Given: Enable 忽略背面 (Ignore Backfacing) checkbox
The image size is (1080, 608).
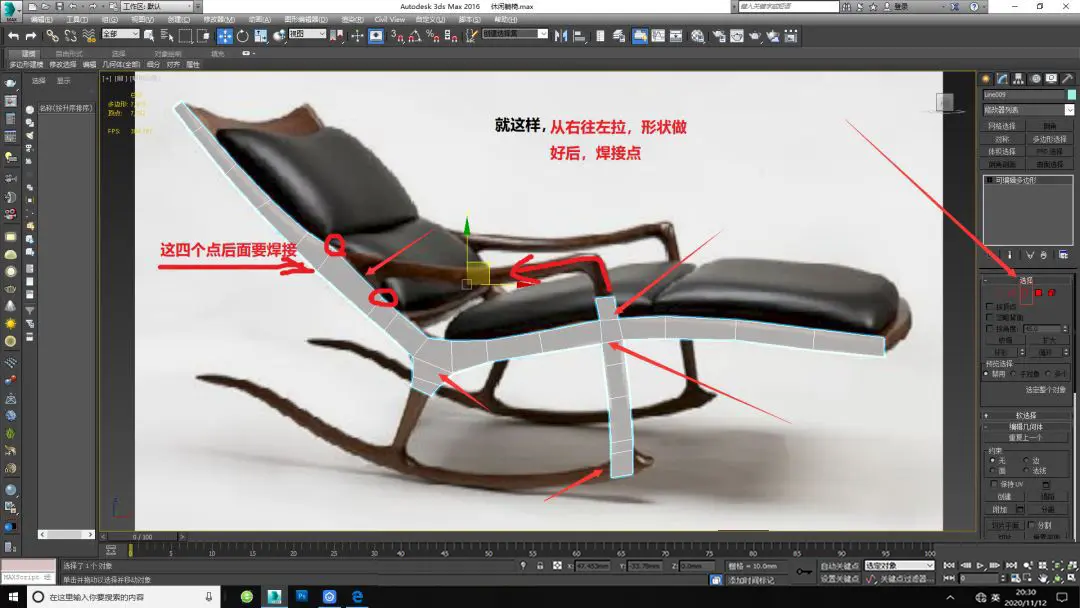Looking at the screenshot, I should pyautogui.click(x=990, y=317).
